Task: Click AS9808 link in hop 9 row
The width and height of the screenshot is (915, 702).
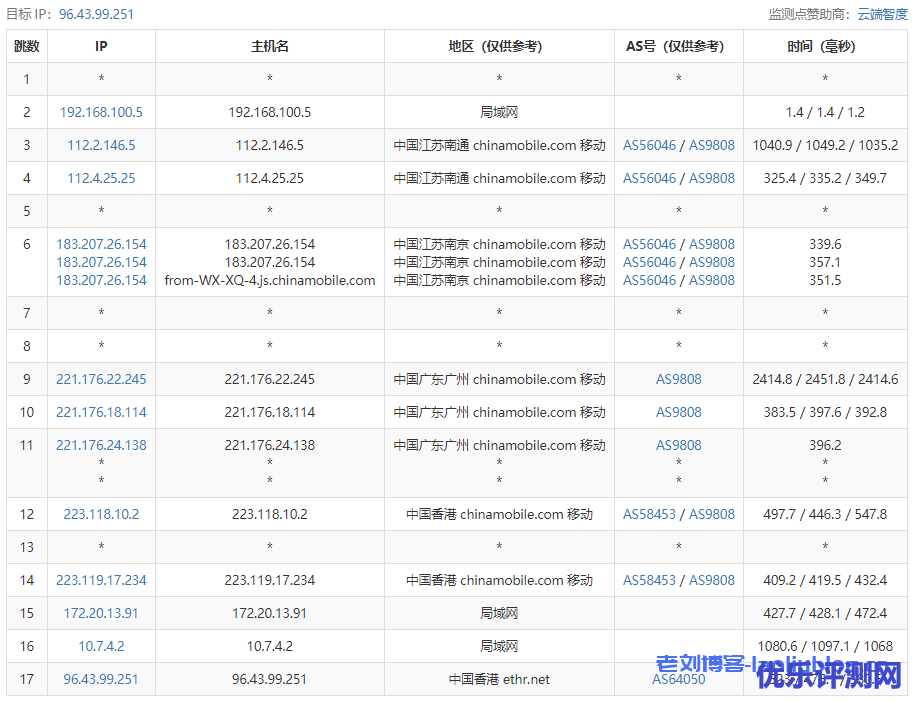Action: [678, 379]
